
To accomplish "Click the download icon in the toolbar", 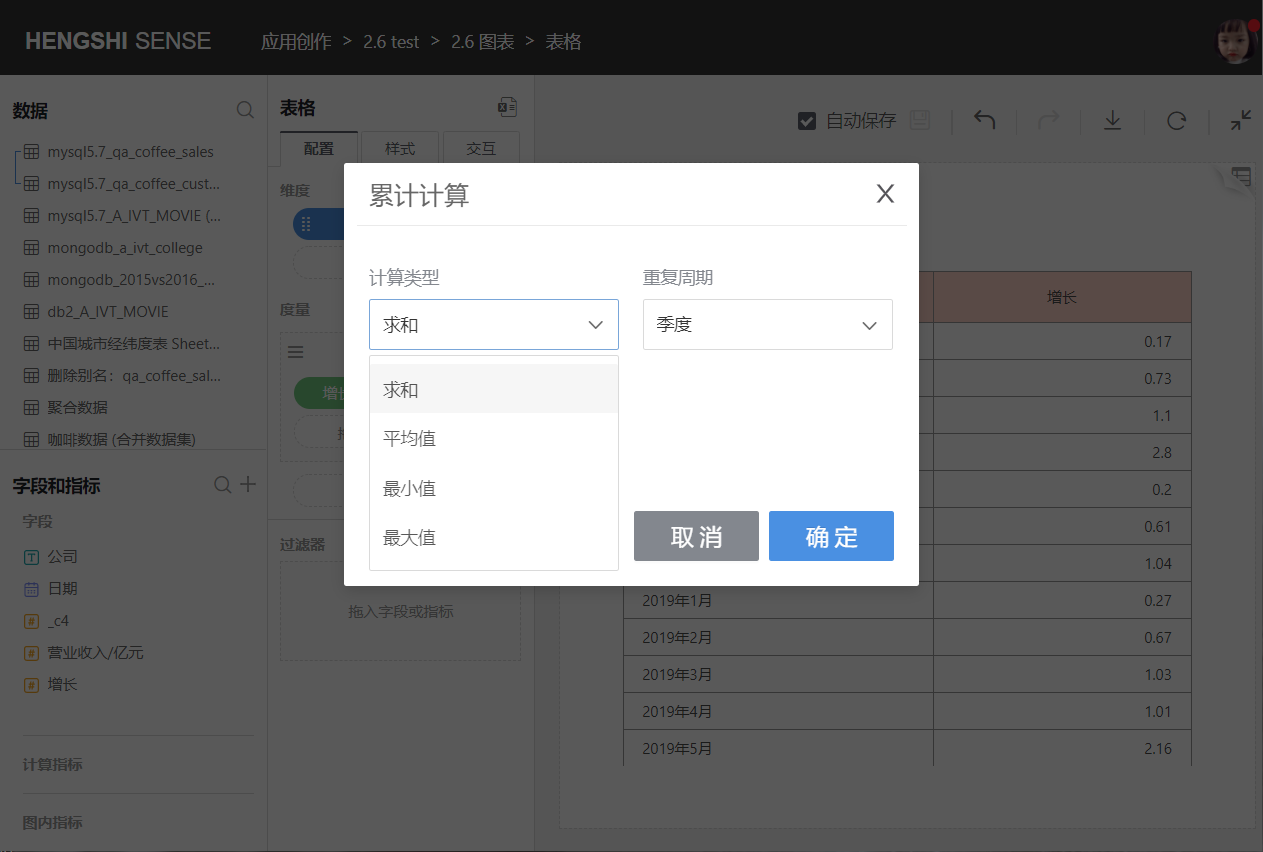I will click(x=1112, y=121).
